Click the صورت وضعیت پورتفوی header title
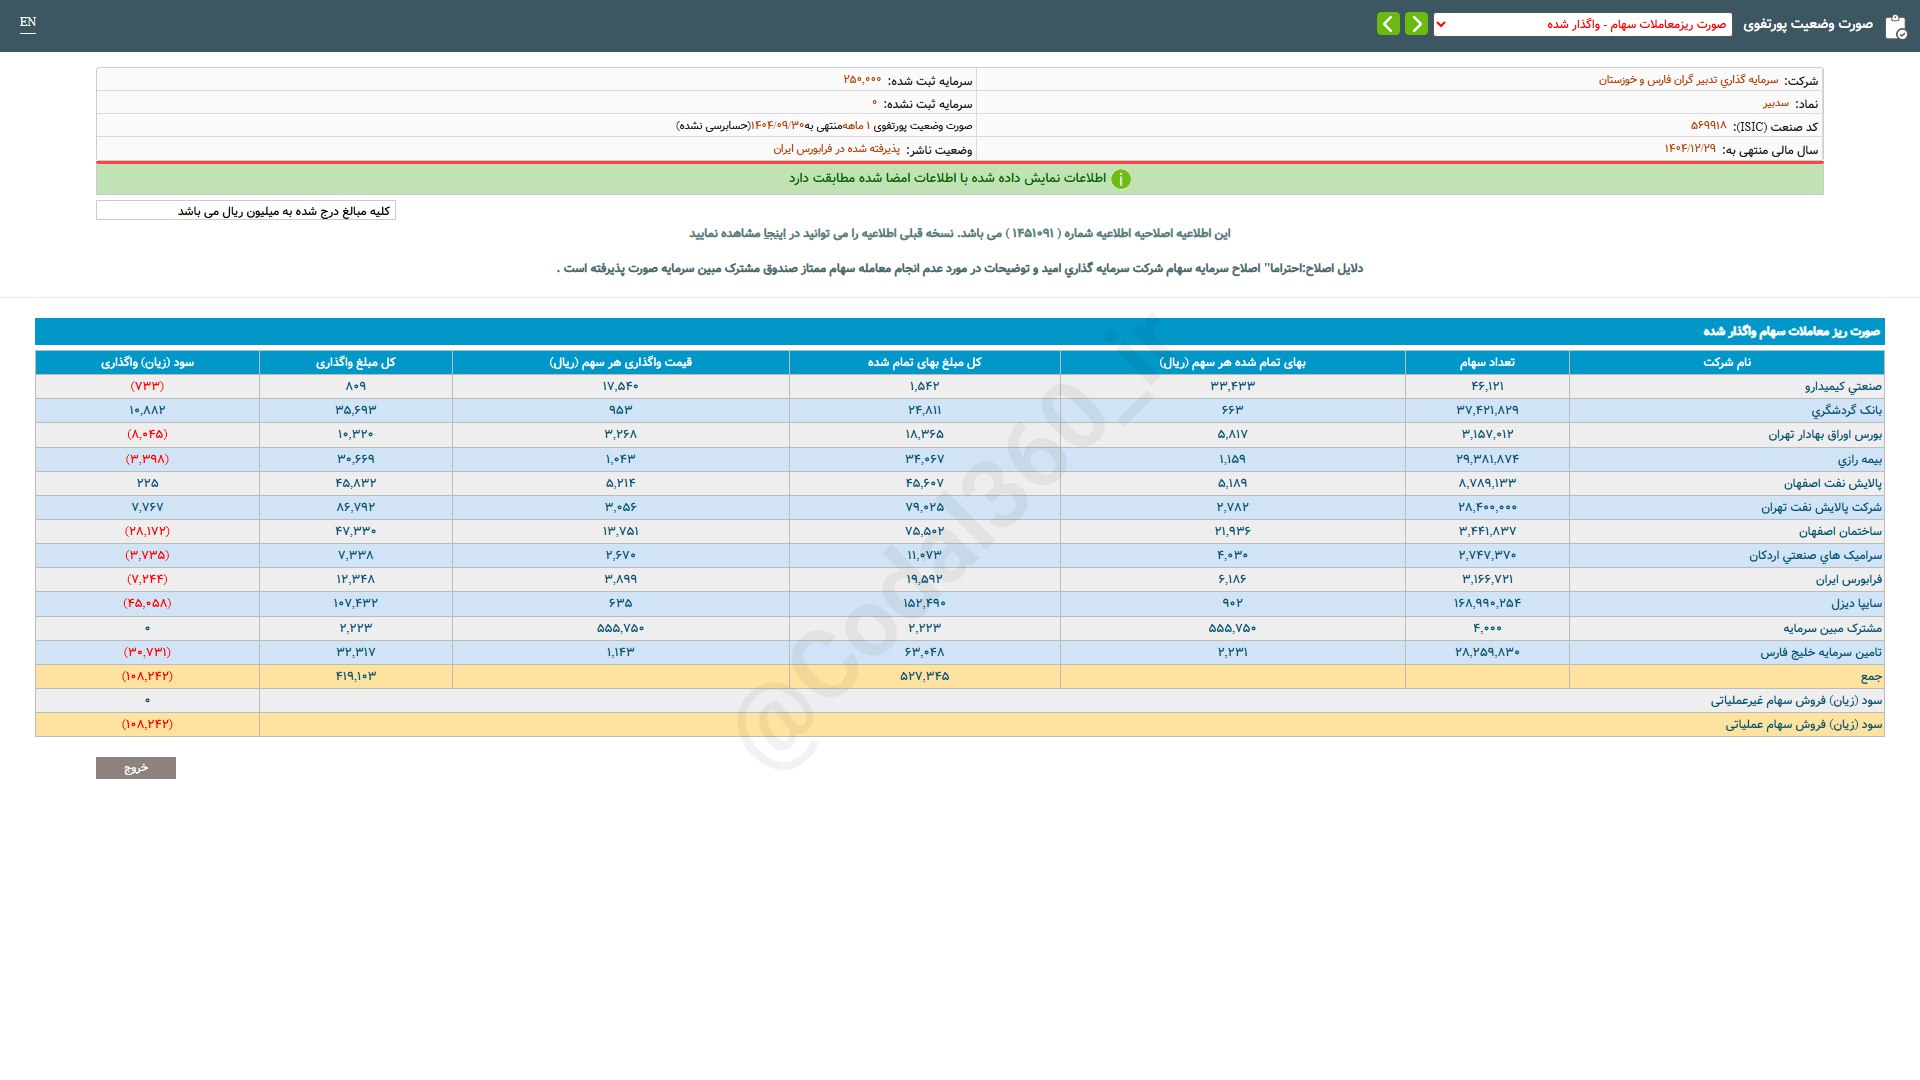Viewport: 1920px width, 1080px height. (1807, 24)
